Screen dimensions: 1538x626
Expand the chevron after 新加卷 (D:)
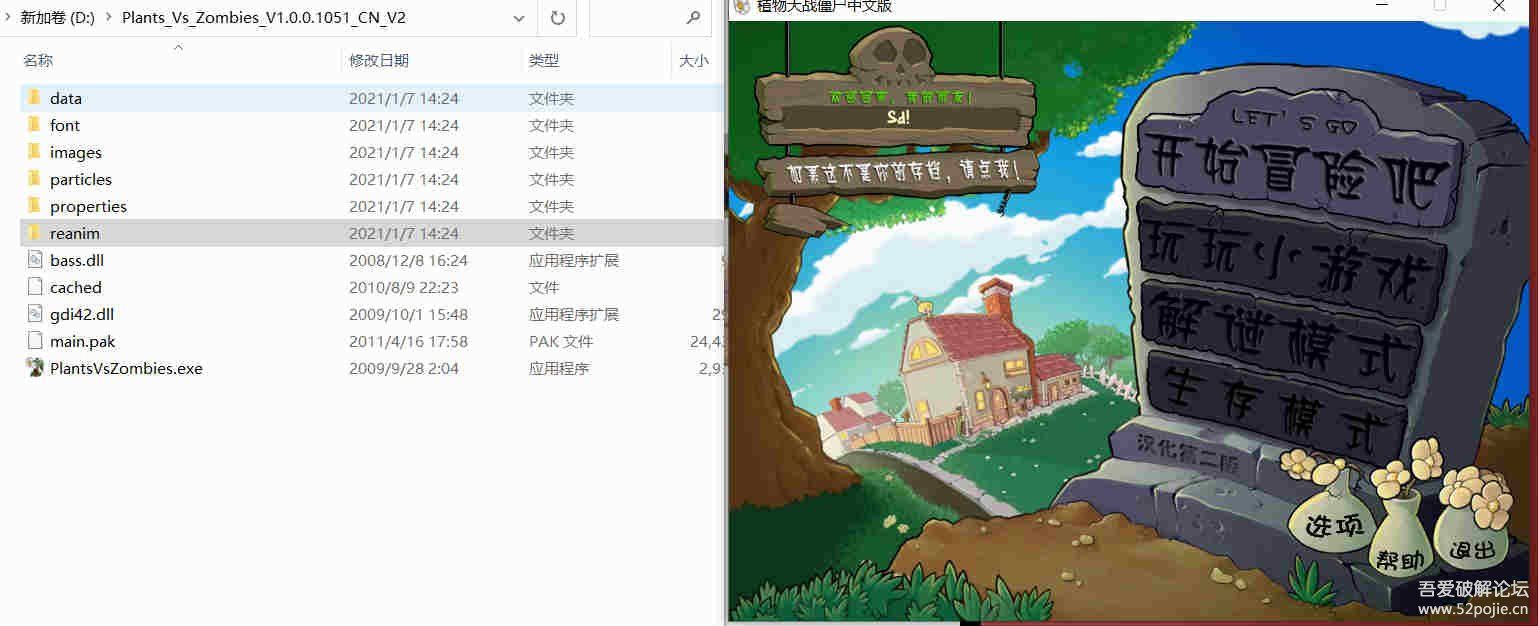(109, 18)
